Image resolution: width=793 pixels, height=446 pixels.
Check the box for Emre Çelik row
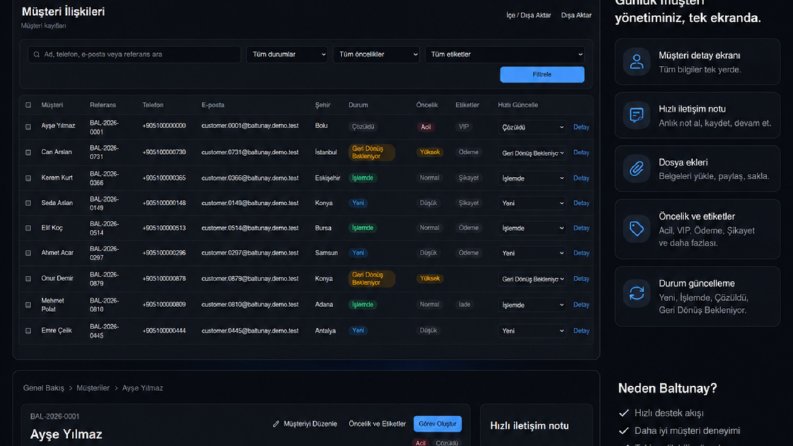(x=28, y=331)
